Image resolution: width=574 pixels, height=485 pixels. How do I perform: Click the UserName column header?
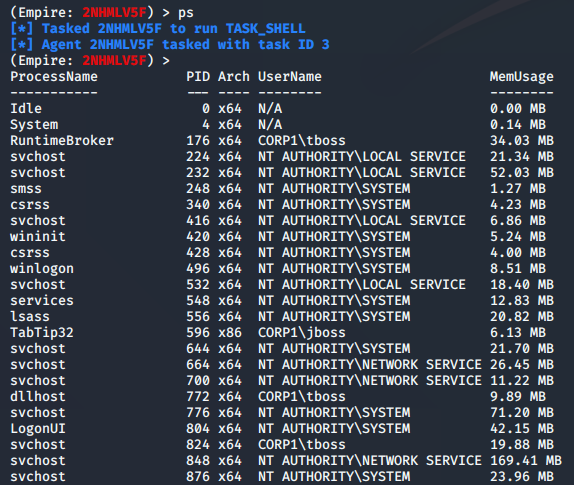pos(290,77)
